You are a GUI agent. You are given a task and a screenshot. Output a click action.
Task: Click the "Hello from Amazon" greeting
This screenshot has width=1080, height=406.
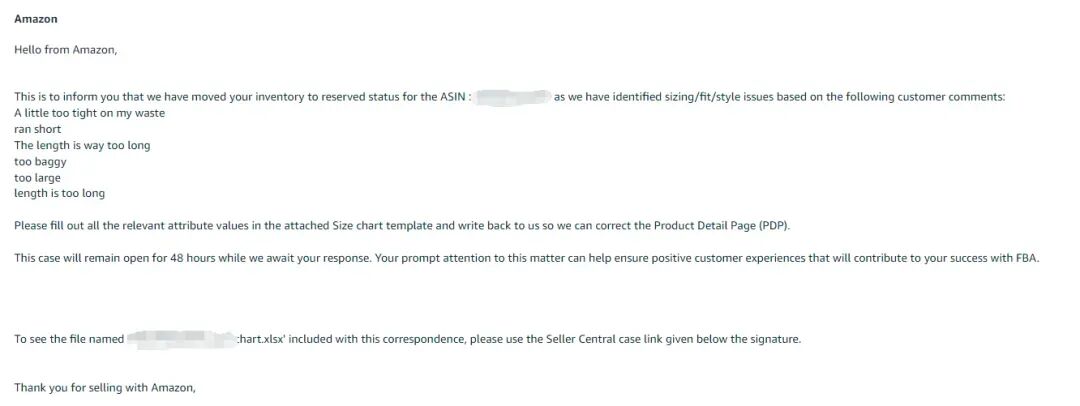66,50
